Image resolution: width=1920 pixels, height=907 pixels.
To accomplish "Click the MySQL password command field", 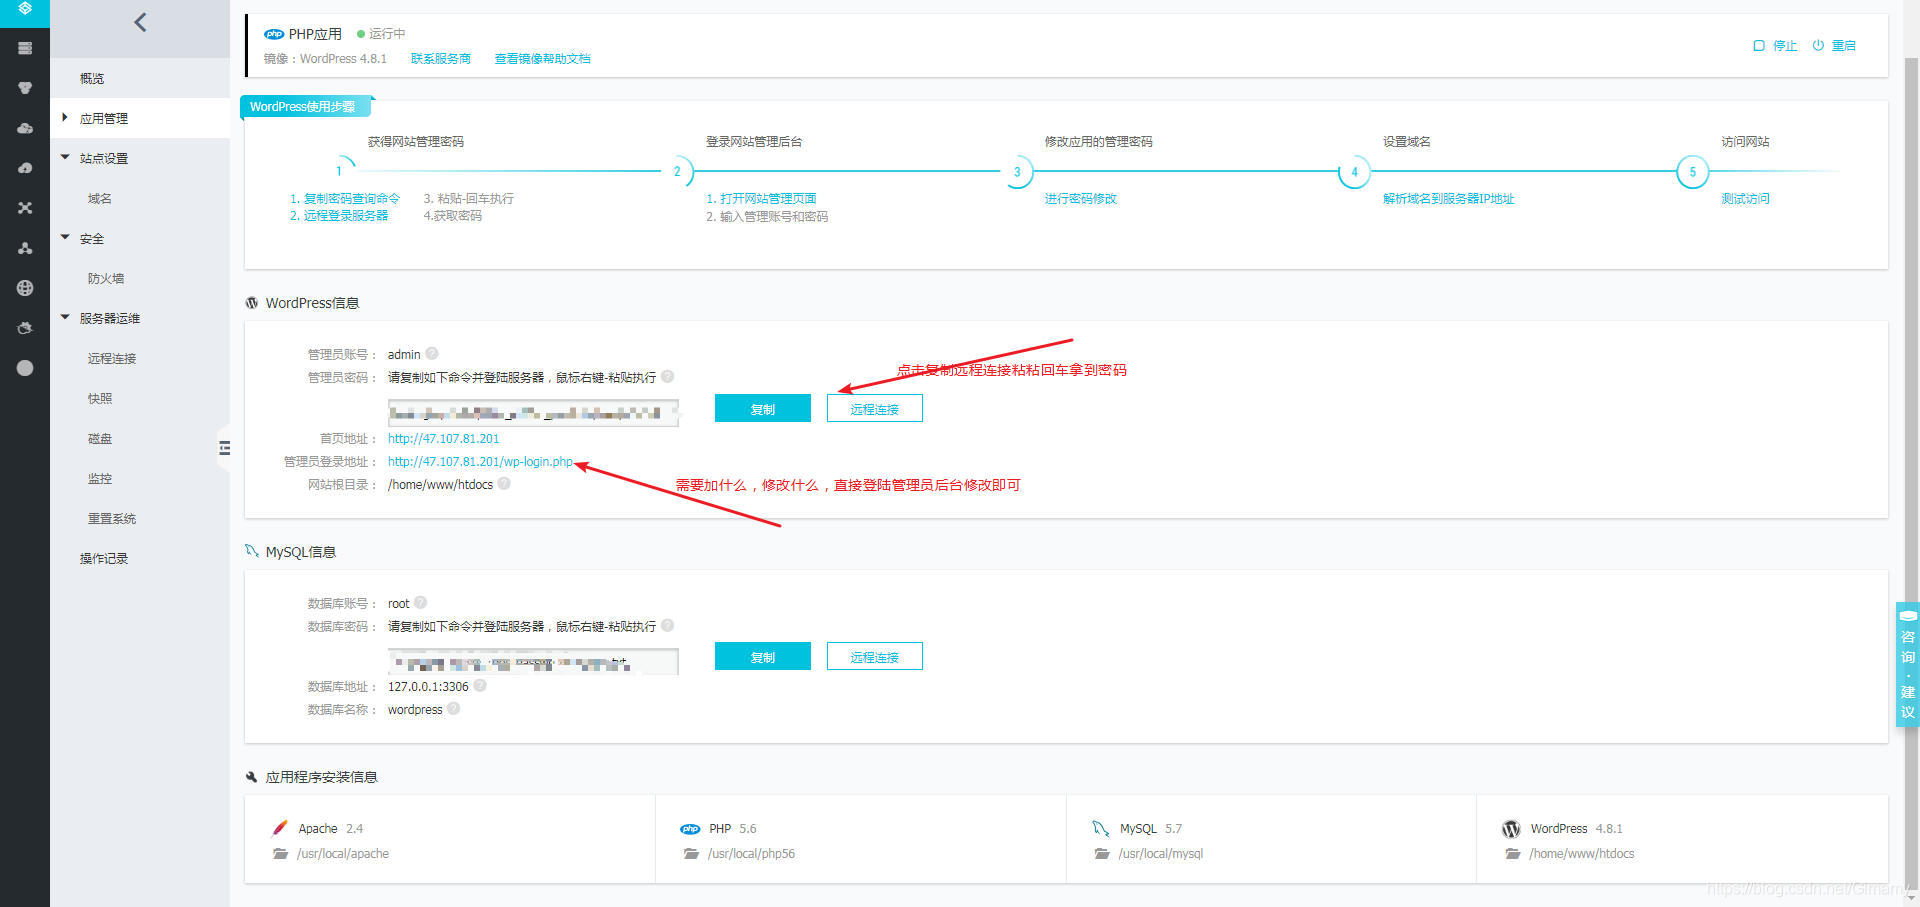I will (x=533, y=661).
